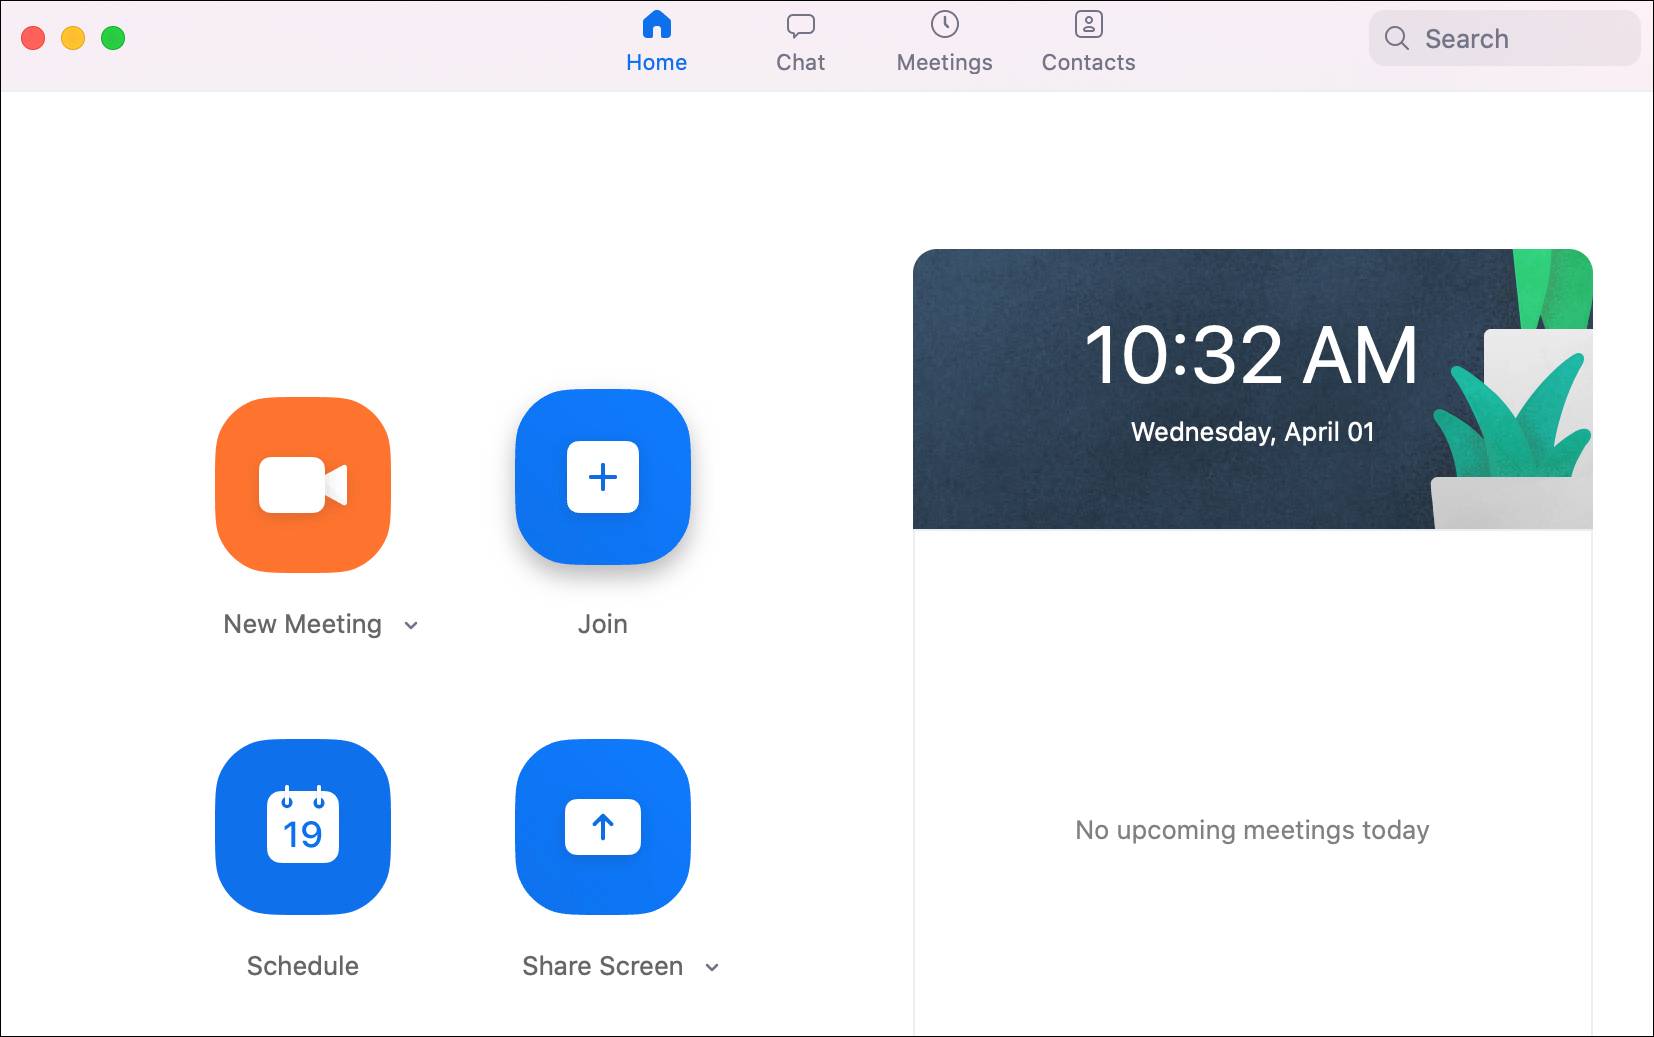Click the Schedule label text
Viewport: 1654px width, 1037px height.
(303, 966)
